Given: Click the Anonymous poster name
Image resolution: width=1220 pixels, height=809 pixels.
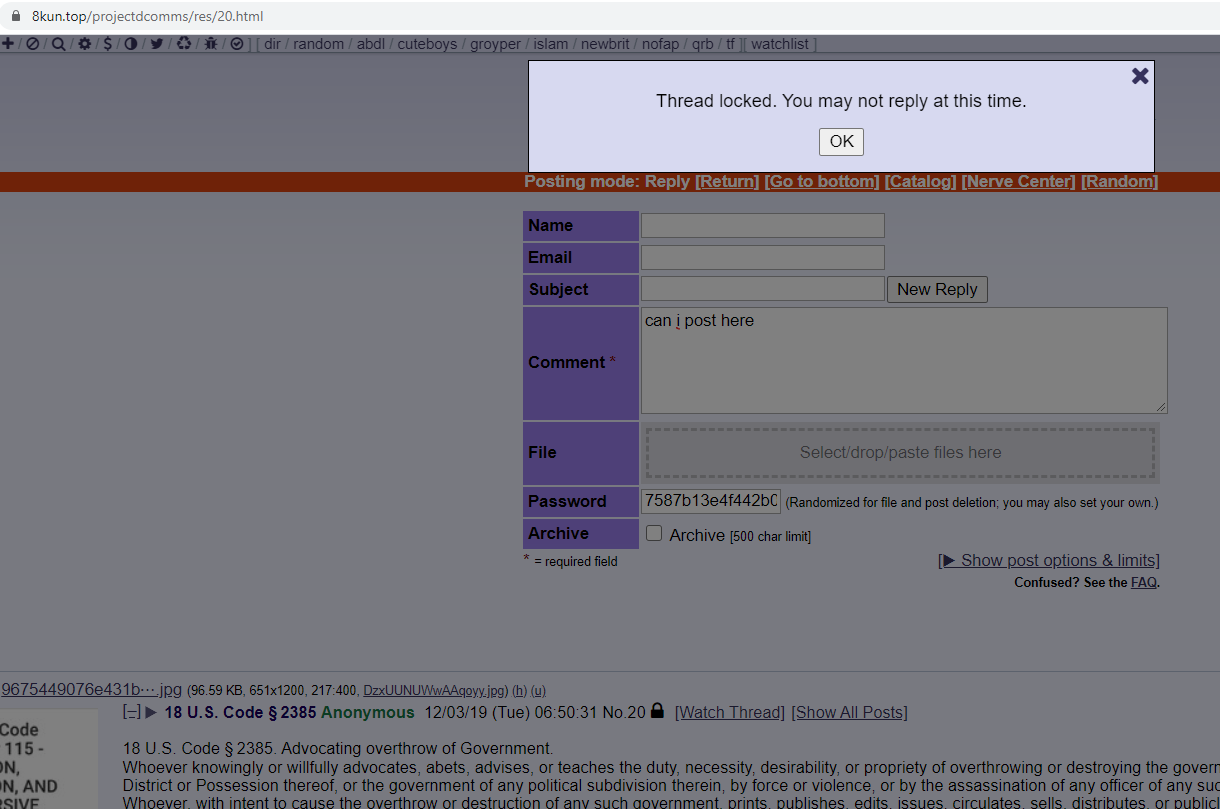Looking at the screenshot, I should (x=367, y=712).
